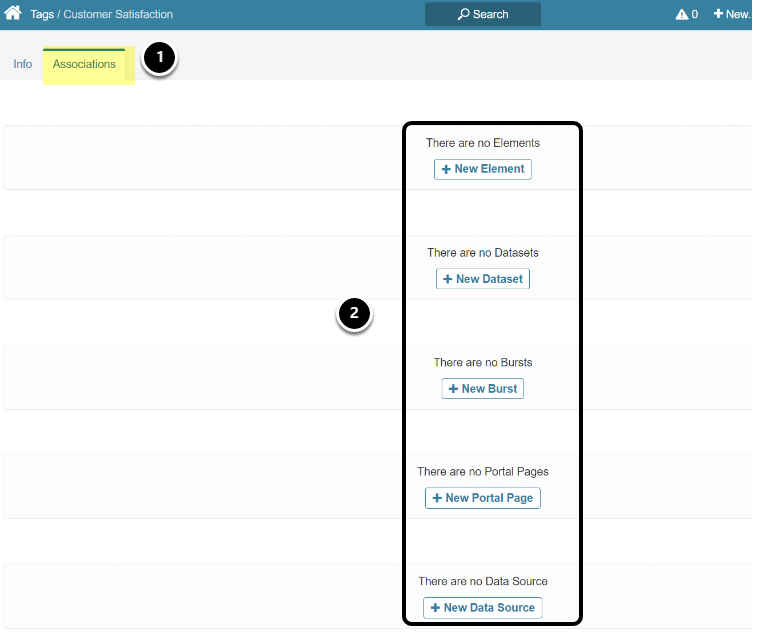Click the 'There are no Portal Pages' text
The width and height of the screenshot is (771, 635).
tap(482, 472)
